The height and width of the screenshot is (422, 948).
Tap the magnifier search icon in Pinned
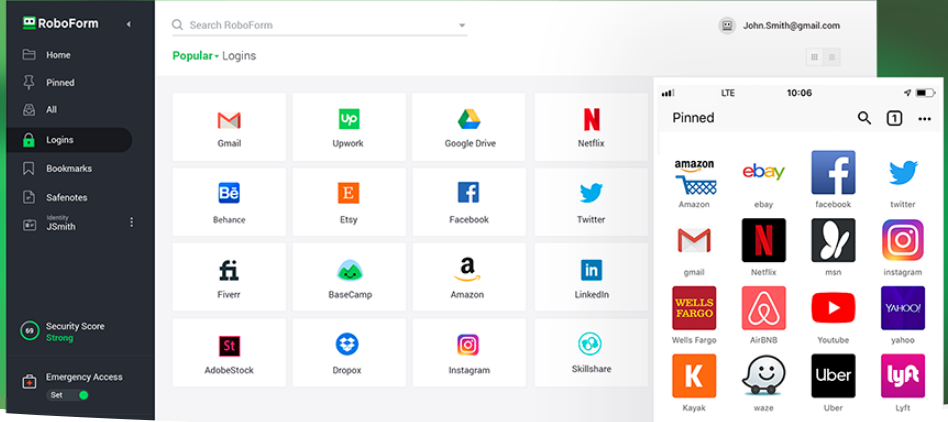(864, 118)
